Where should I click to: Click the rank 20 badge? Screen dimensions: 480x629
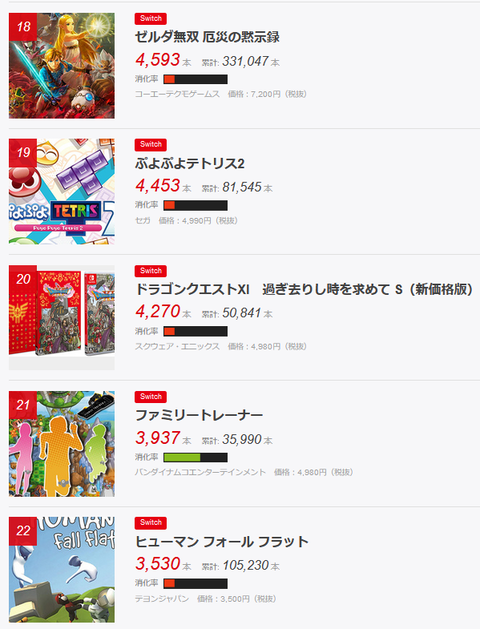pos(23,279)
